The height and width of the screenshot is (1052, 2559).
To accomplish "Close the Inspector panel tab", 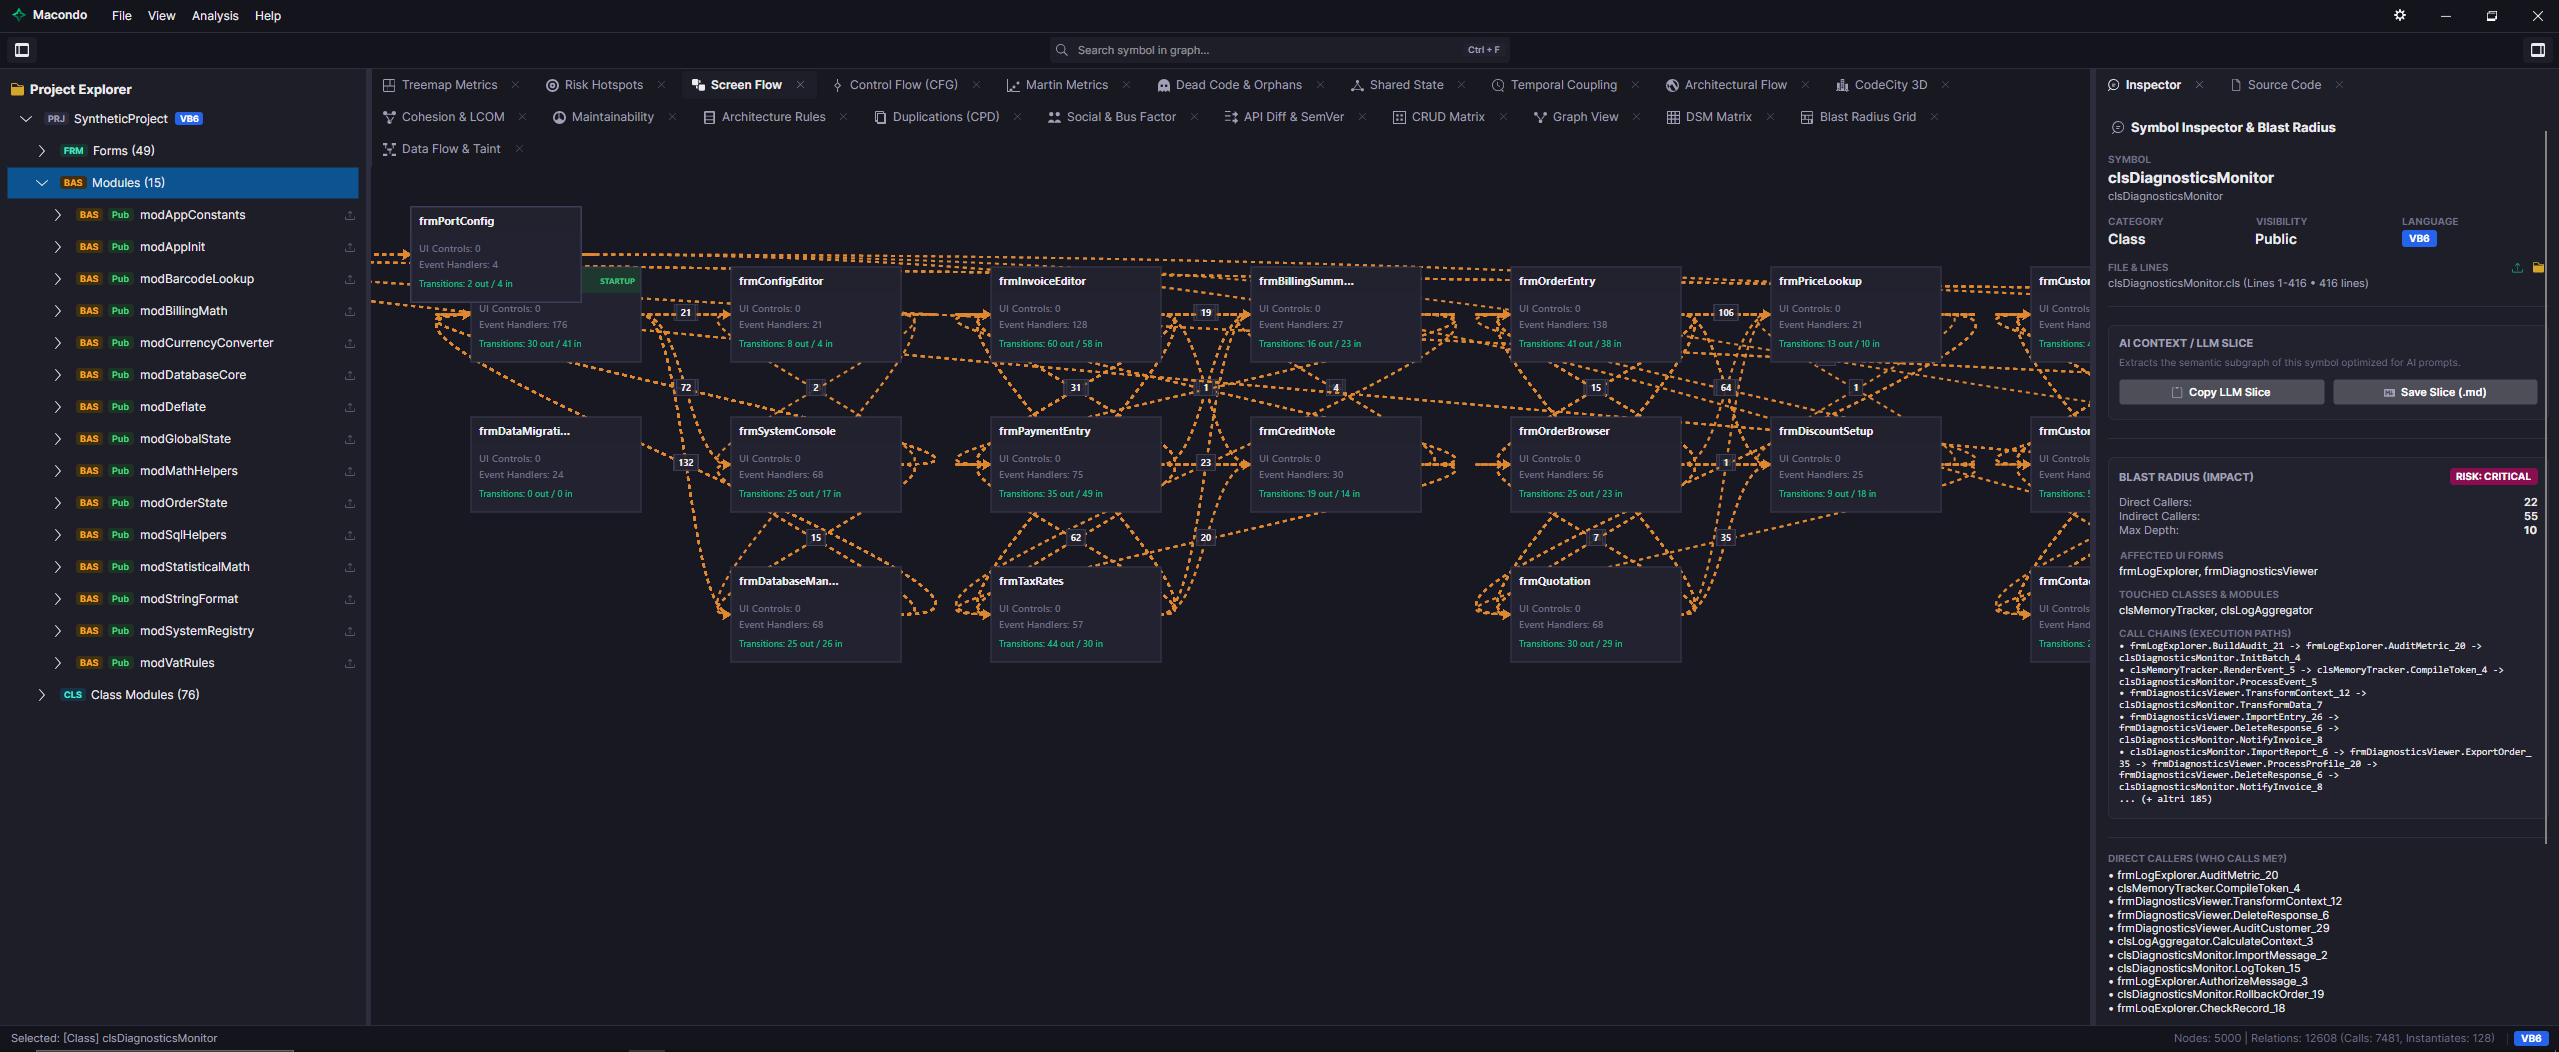I will pyautogui.click(x=2199, y=85).
